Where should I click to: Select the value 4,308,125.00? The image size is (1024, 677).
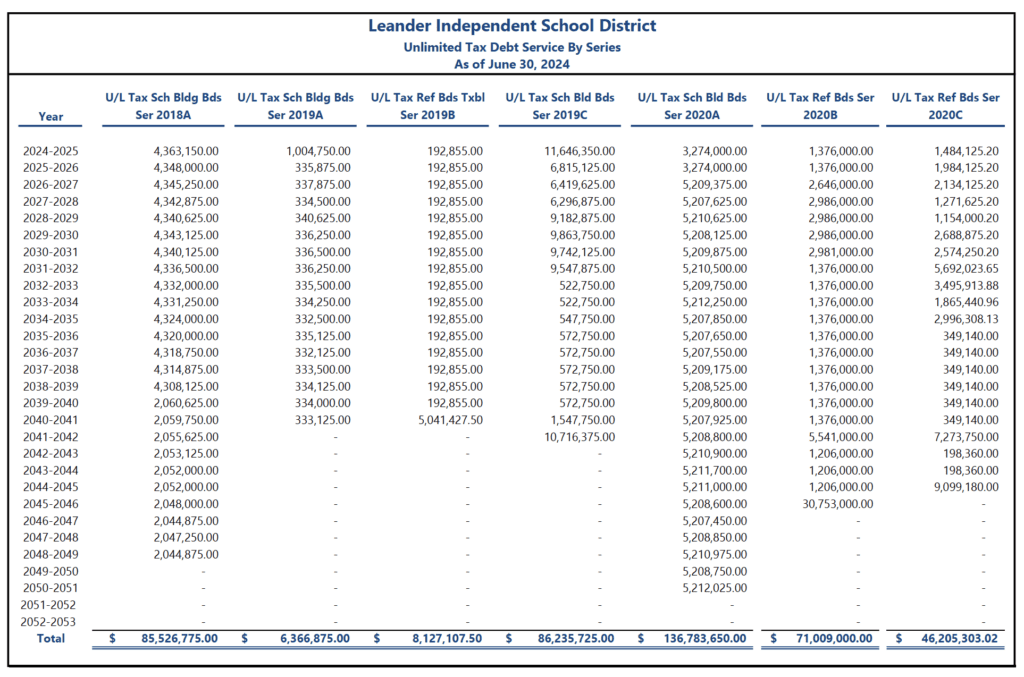coord(186,386)
